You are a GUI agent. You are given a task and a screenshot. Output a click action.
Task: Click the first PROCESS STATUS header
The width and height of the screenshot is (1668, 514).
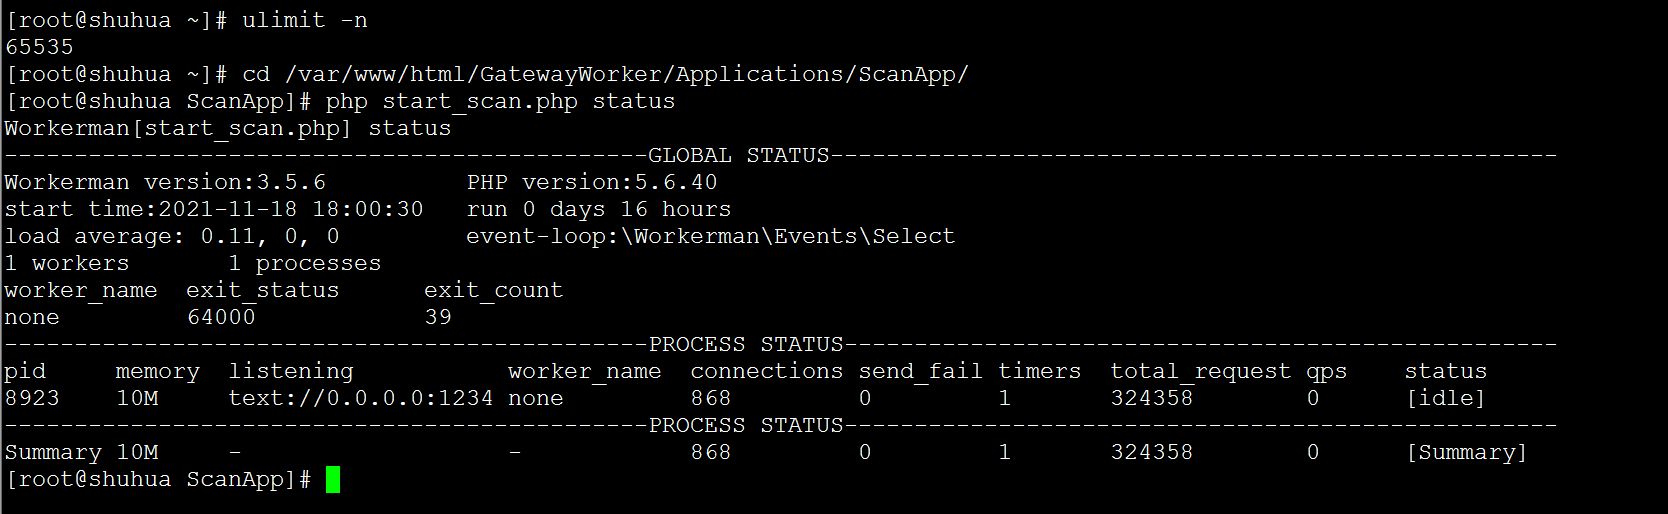pyautogui.click(x=746, y=345)
